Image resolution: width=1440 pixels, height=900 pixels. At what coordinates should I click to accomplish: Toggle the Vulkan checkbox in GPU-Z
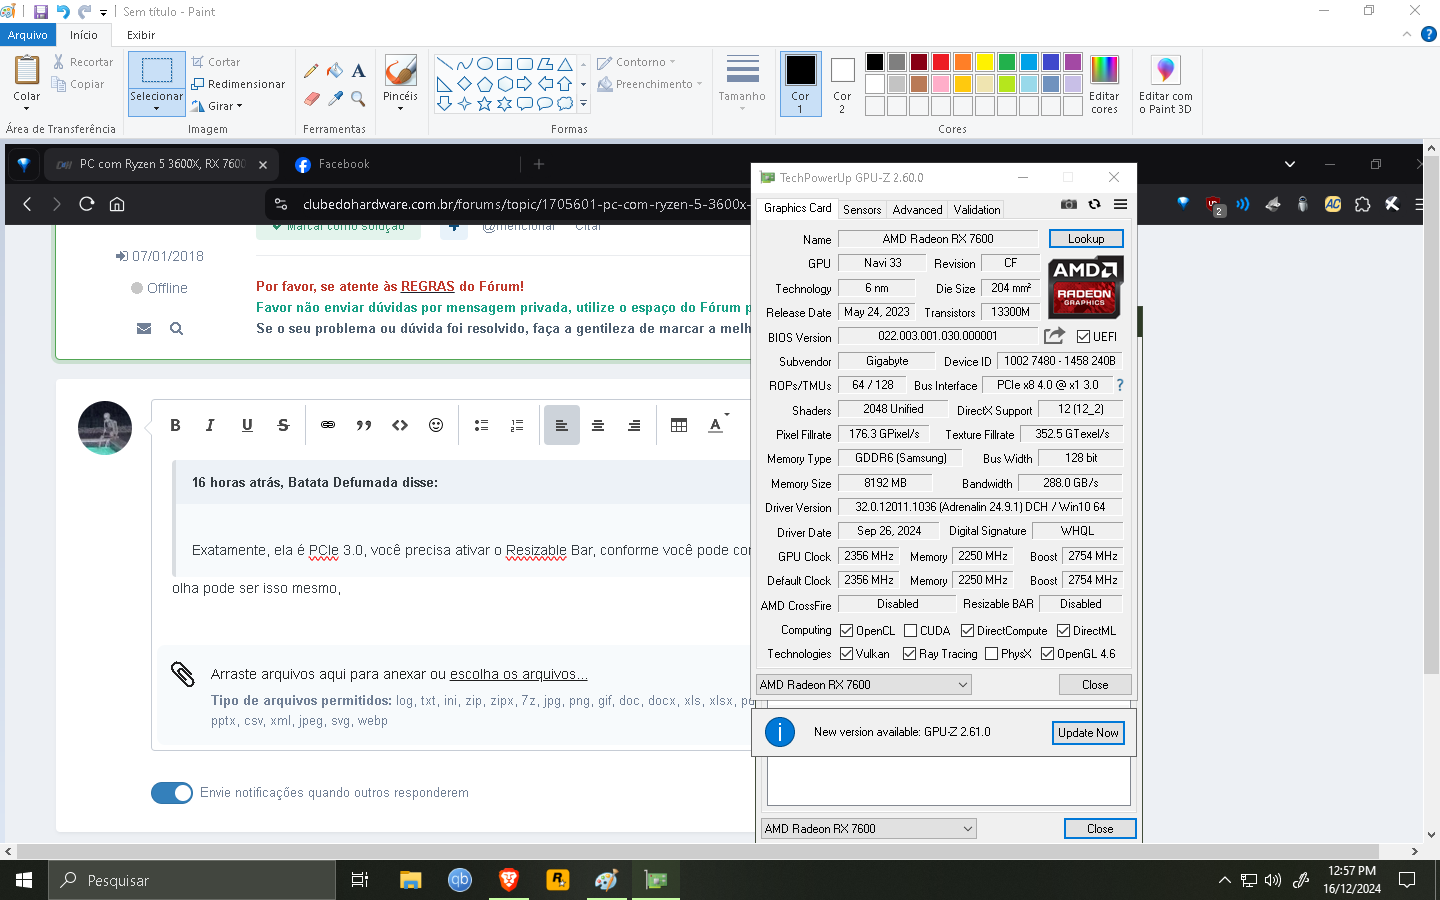click(847, 654)
